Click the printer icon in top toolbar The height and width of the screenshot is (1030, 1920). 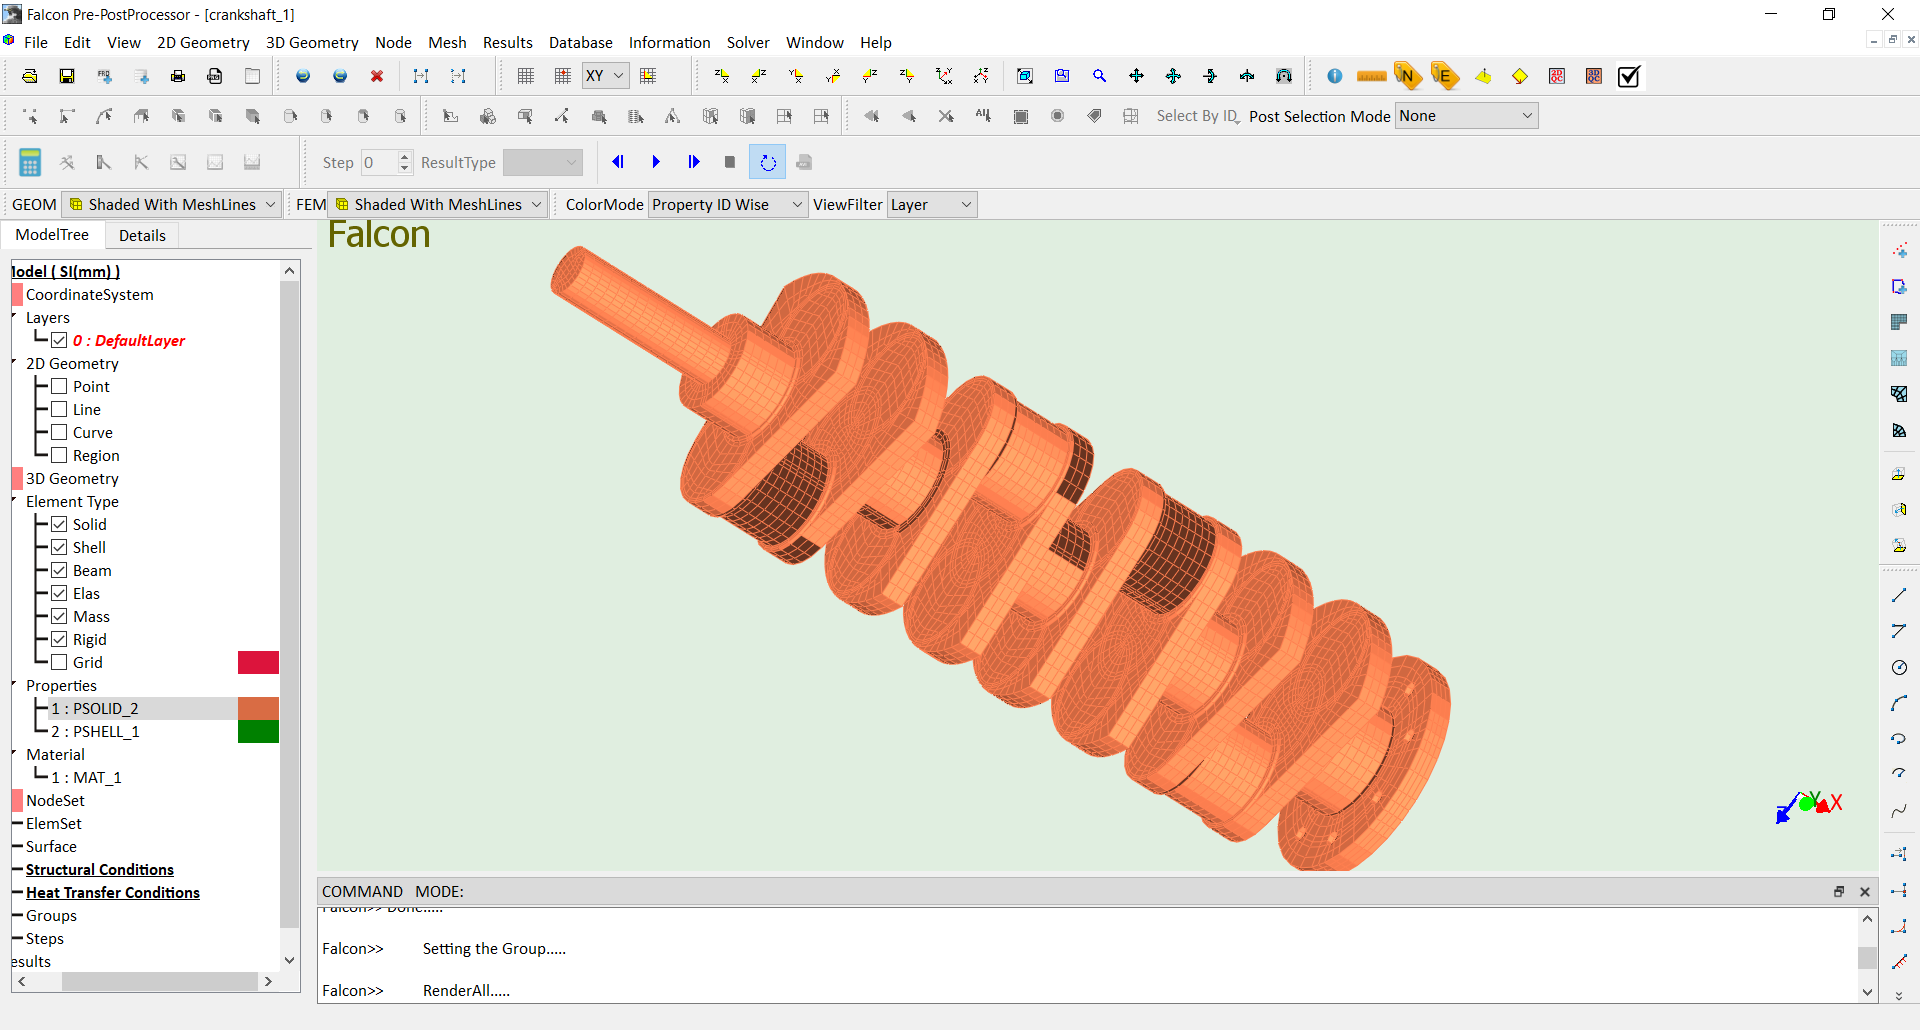tap(178, 76)
